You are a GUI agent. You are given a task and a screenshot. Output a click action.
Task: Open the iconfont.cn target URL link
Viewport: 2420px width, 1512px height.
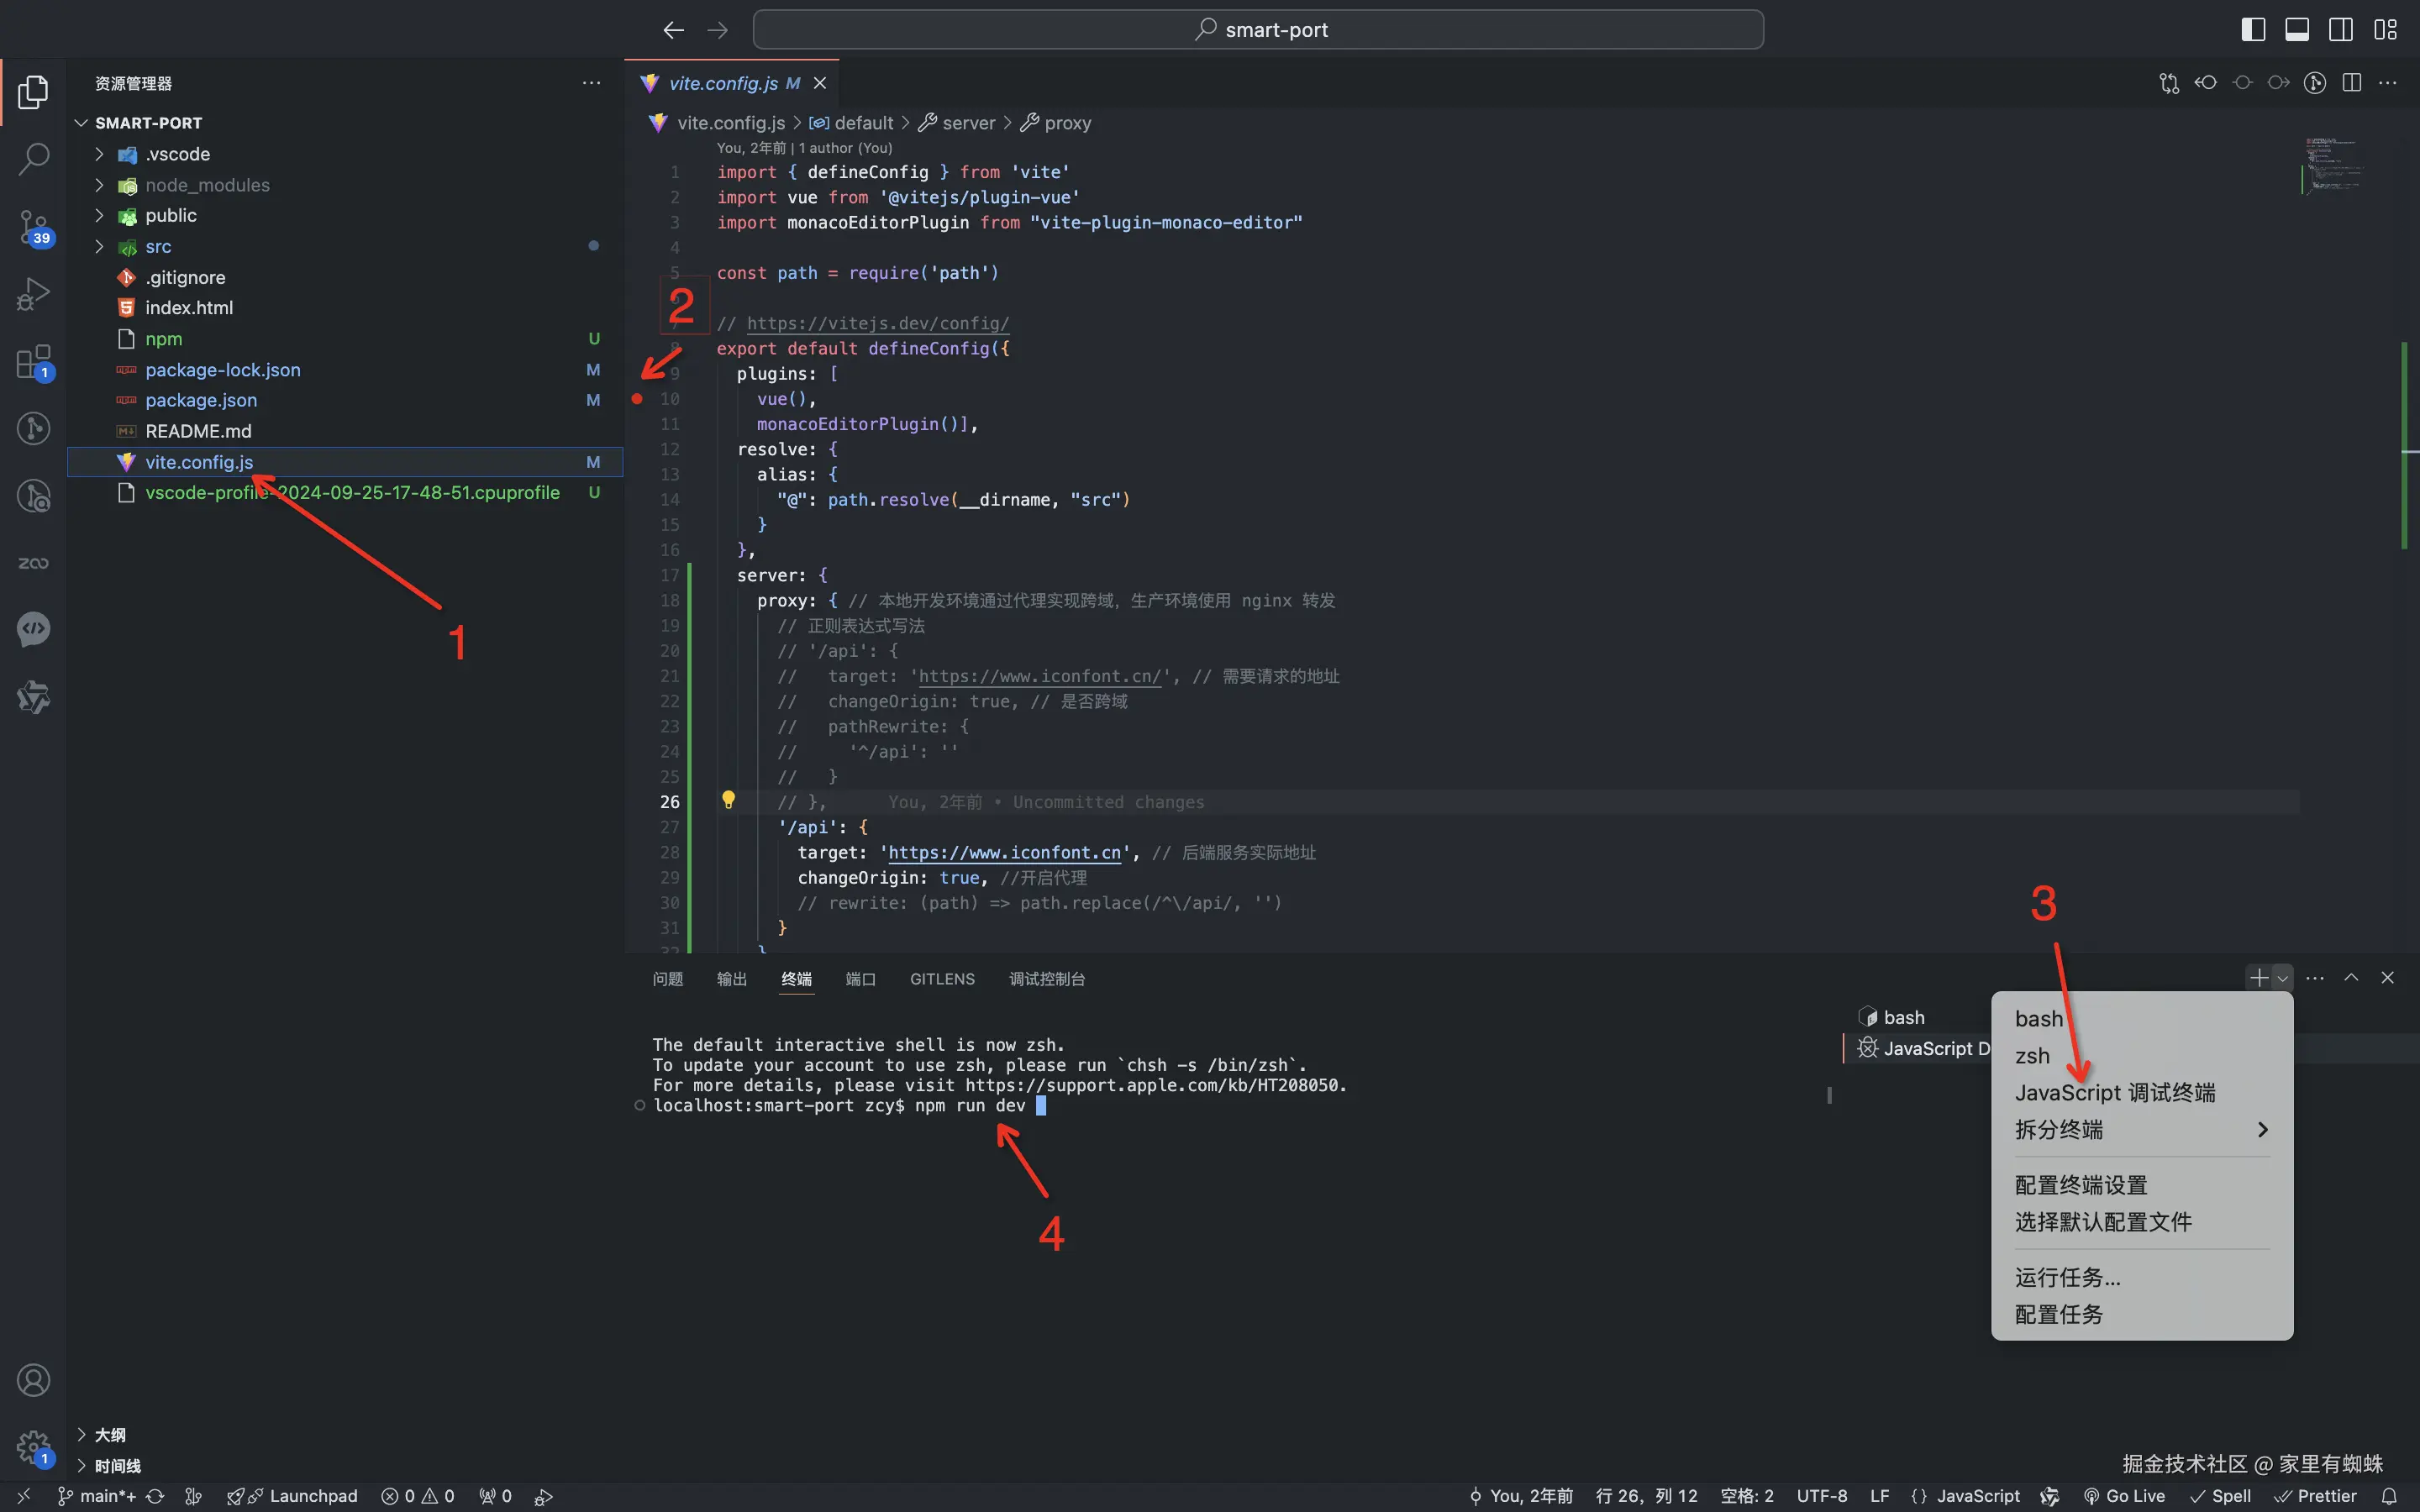point(1004,853)
